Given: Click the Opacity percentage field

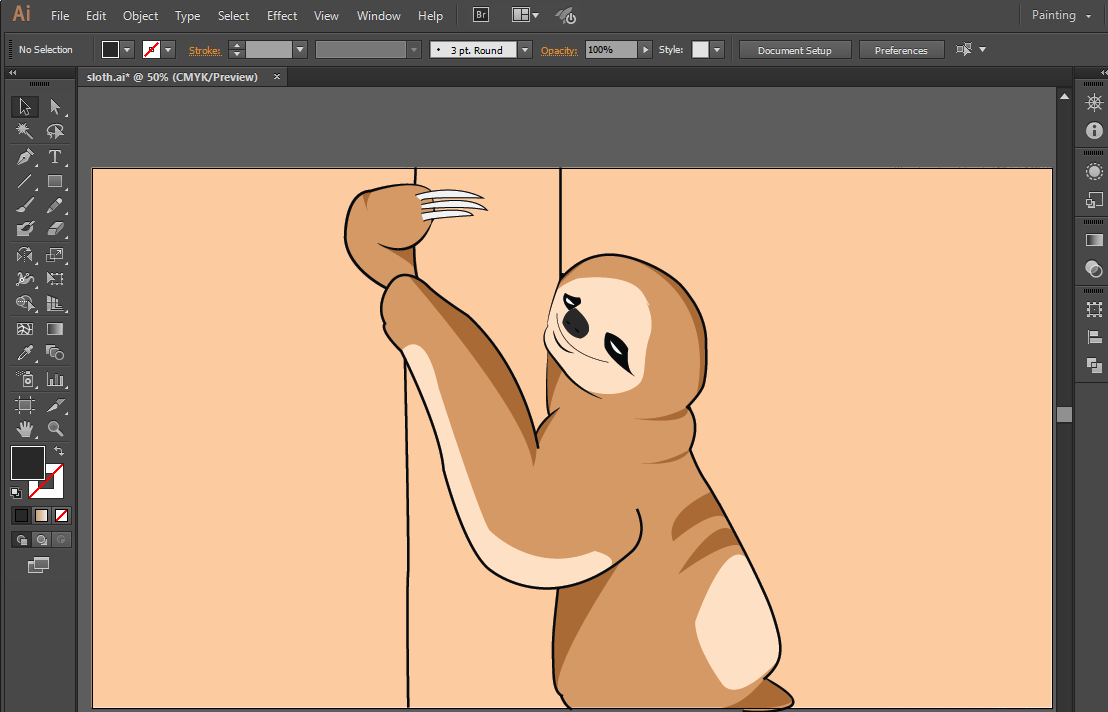Looking at the screenshot, I should tap(611, 50).
